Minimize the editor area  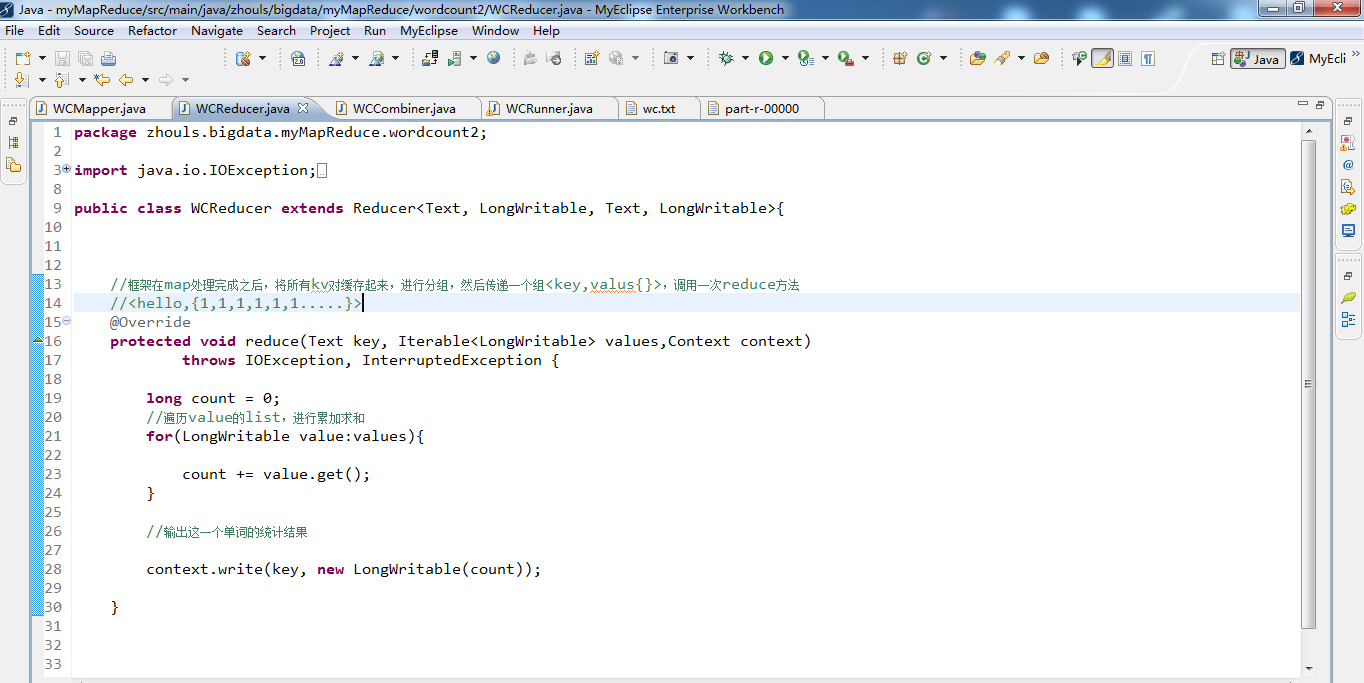(x=1302, y=104)
